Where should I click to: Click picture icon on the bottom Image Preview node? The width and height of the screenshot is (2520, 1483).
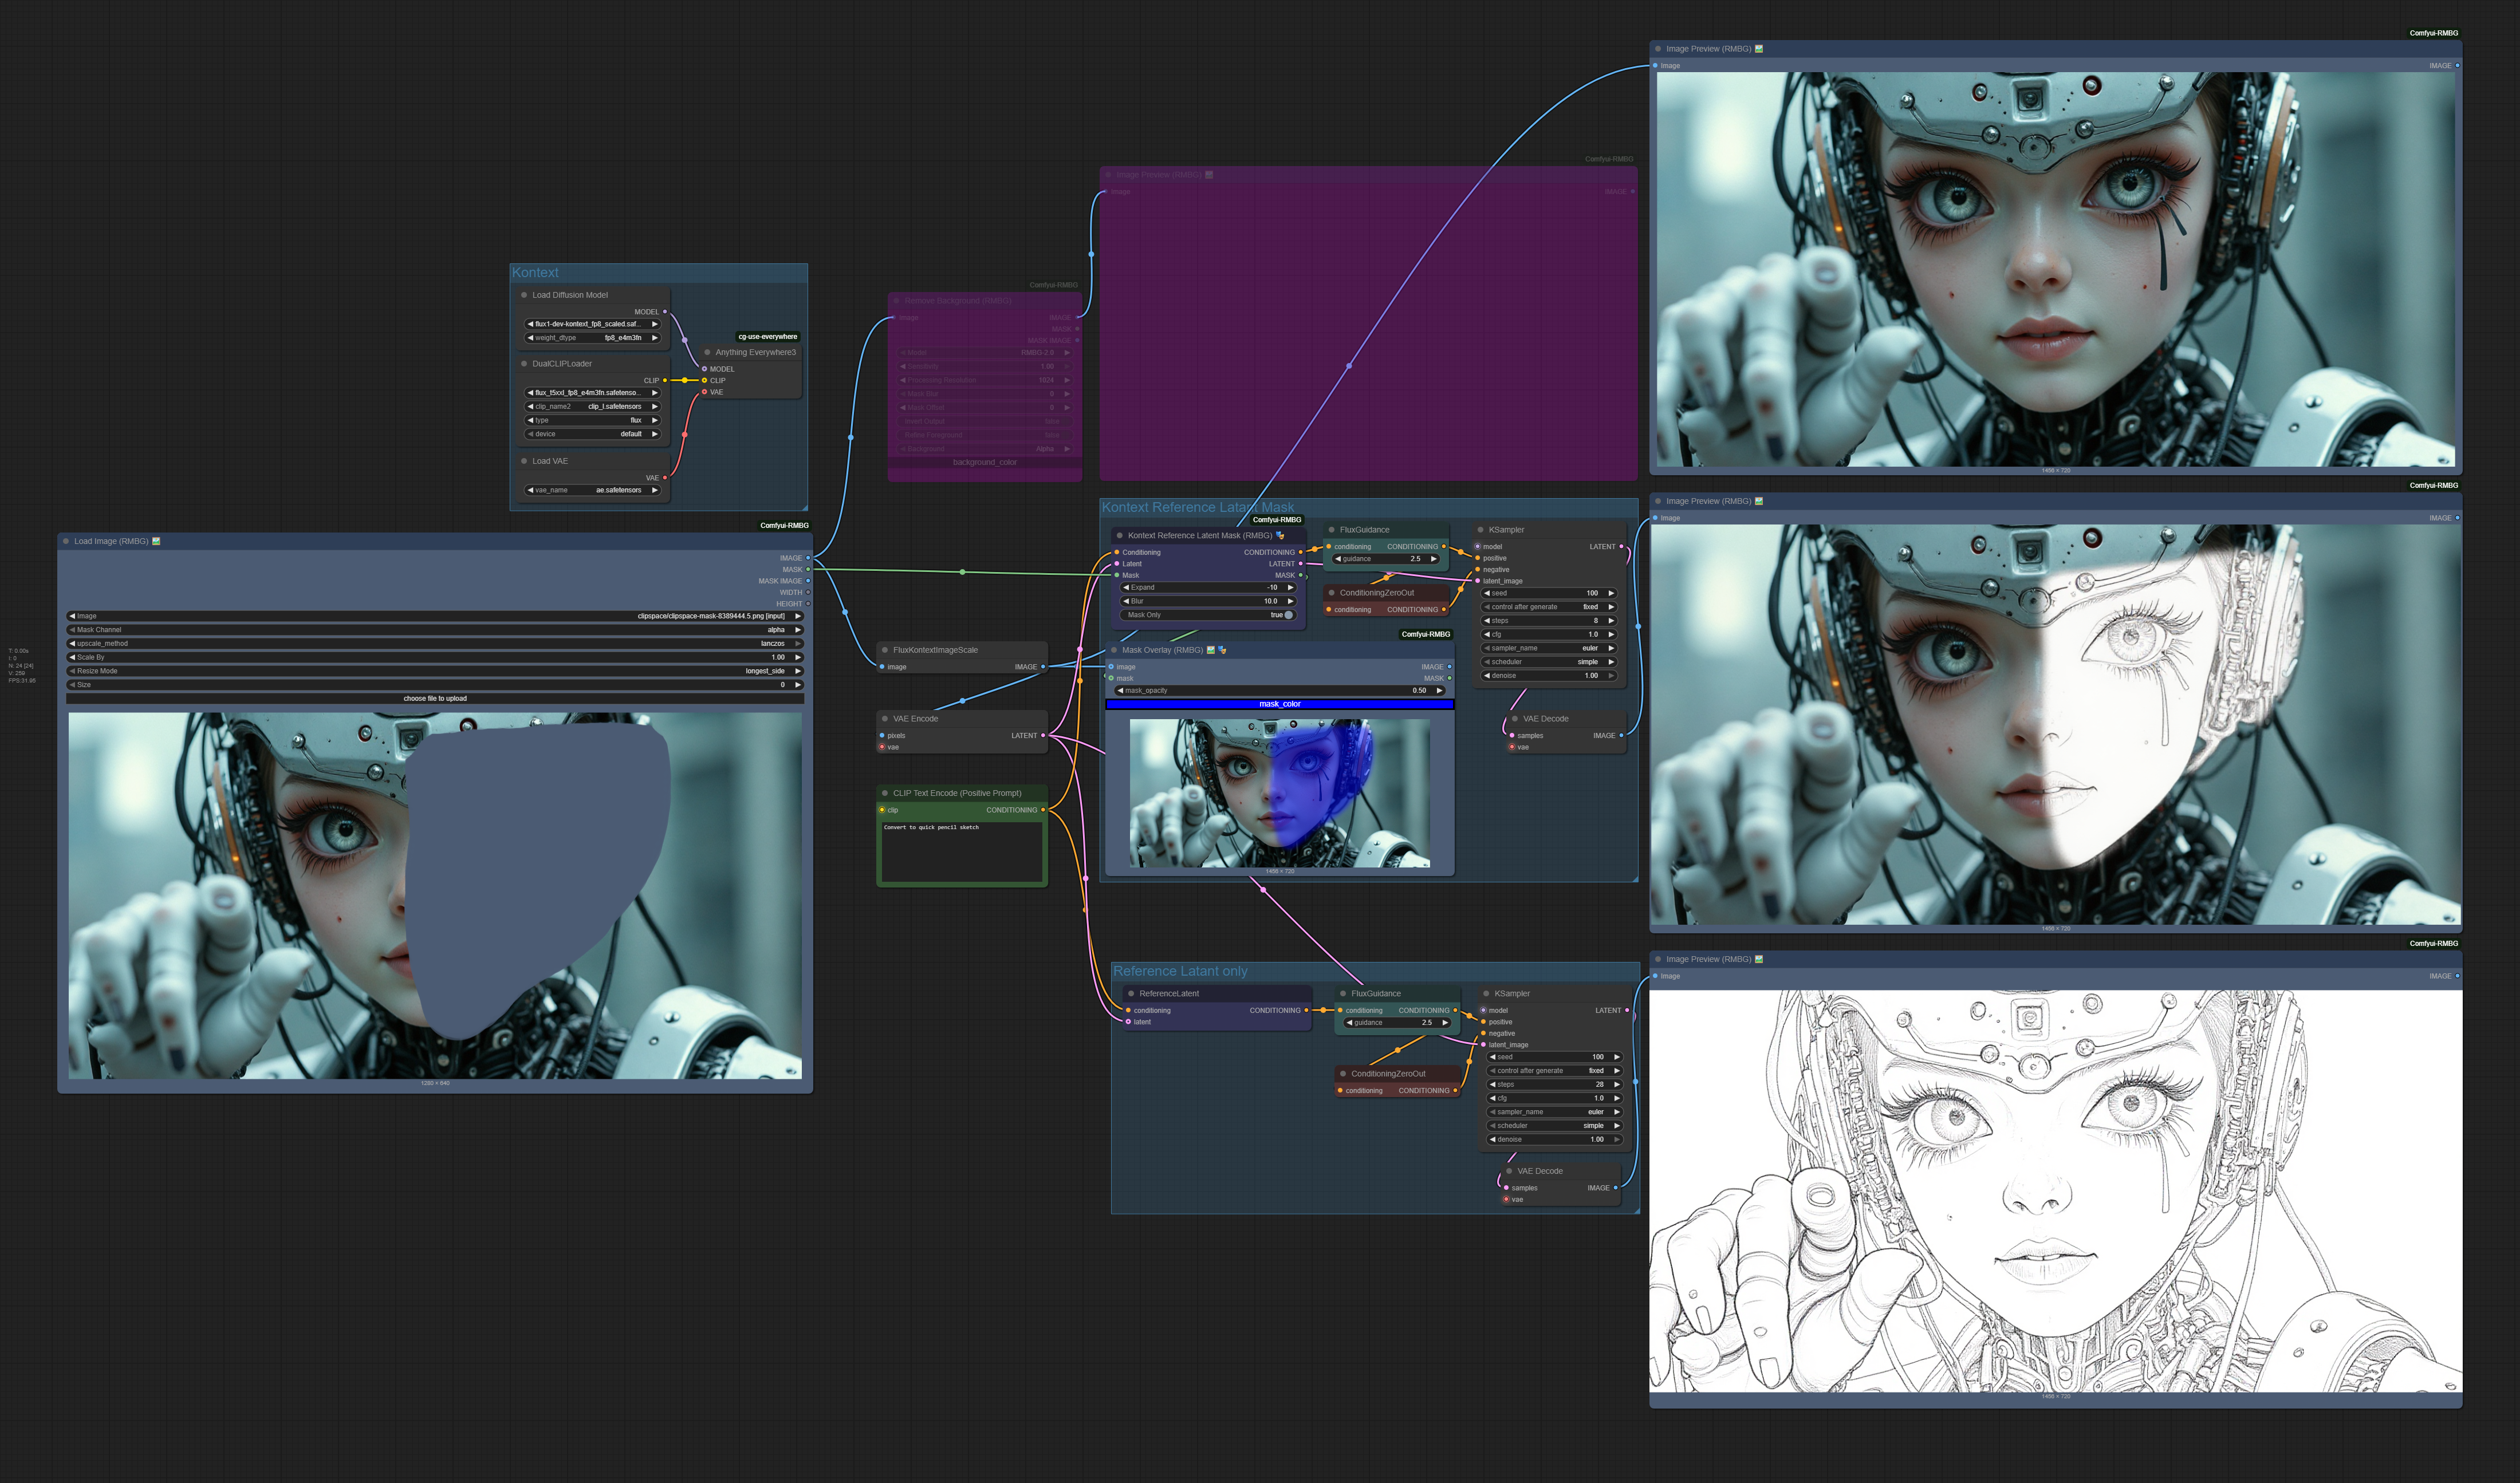click(1759, 959)
